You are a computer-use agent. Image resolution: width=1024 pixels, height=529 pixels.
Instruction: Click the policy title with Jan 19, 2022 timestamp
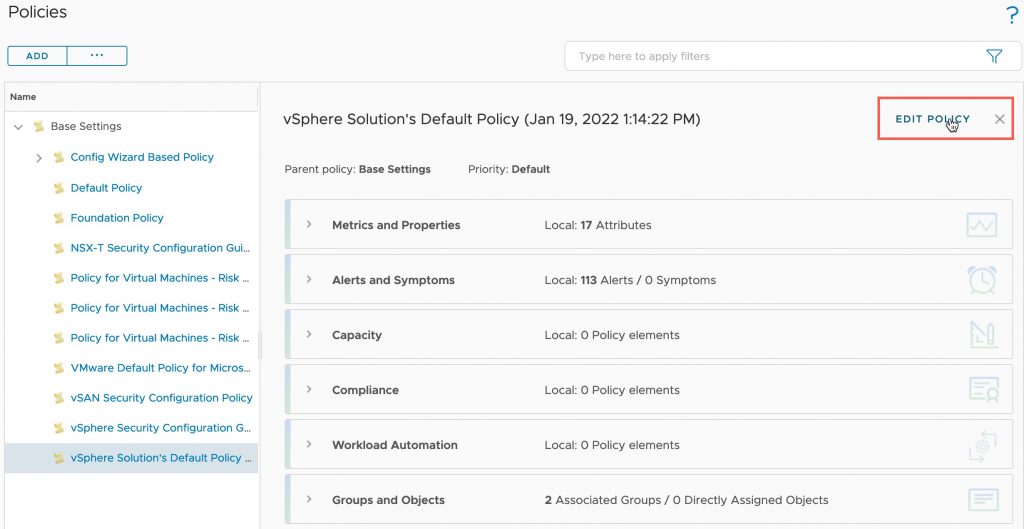click(492, 120)
